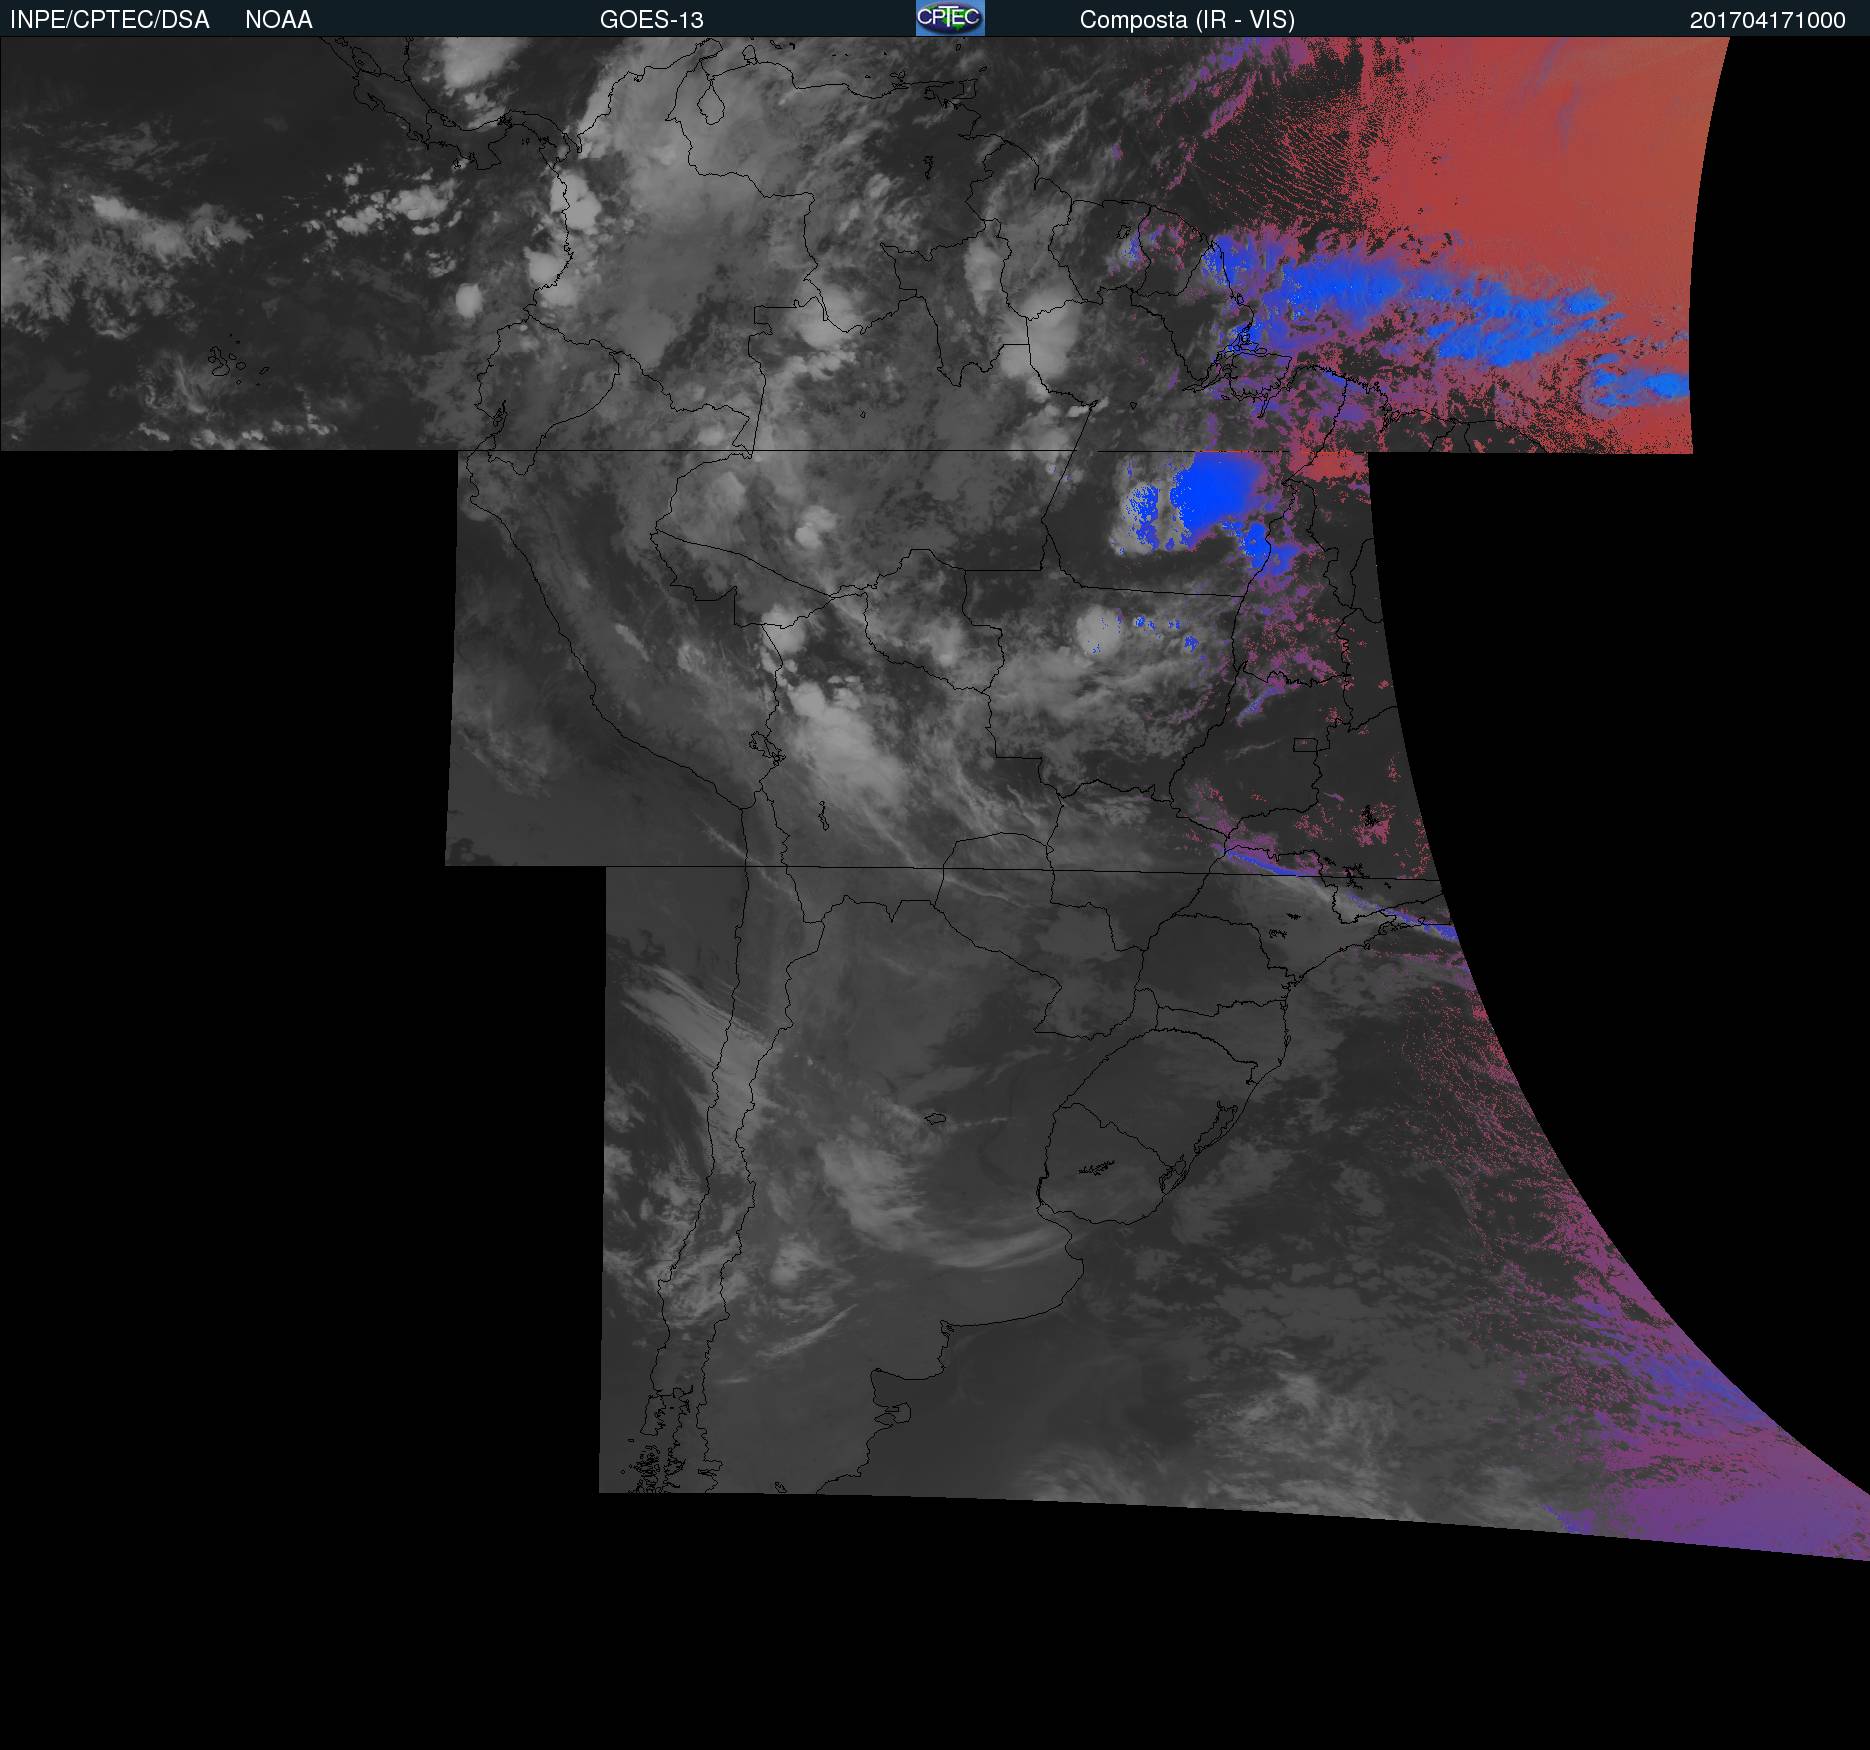The image size is (1870, 1750).
Task: Click the GOES-13 satellite label
Action: (652, 20)
